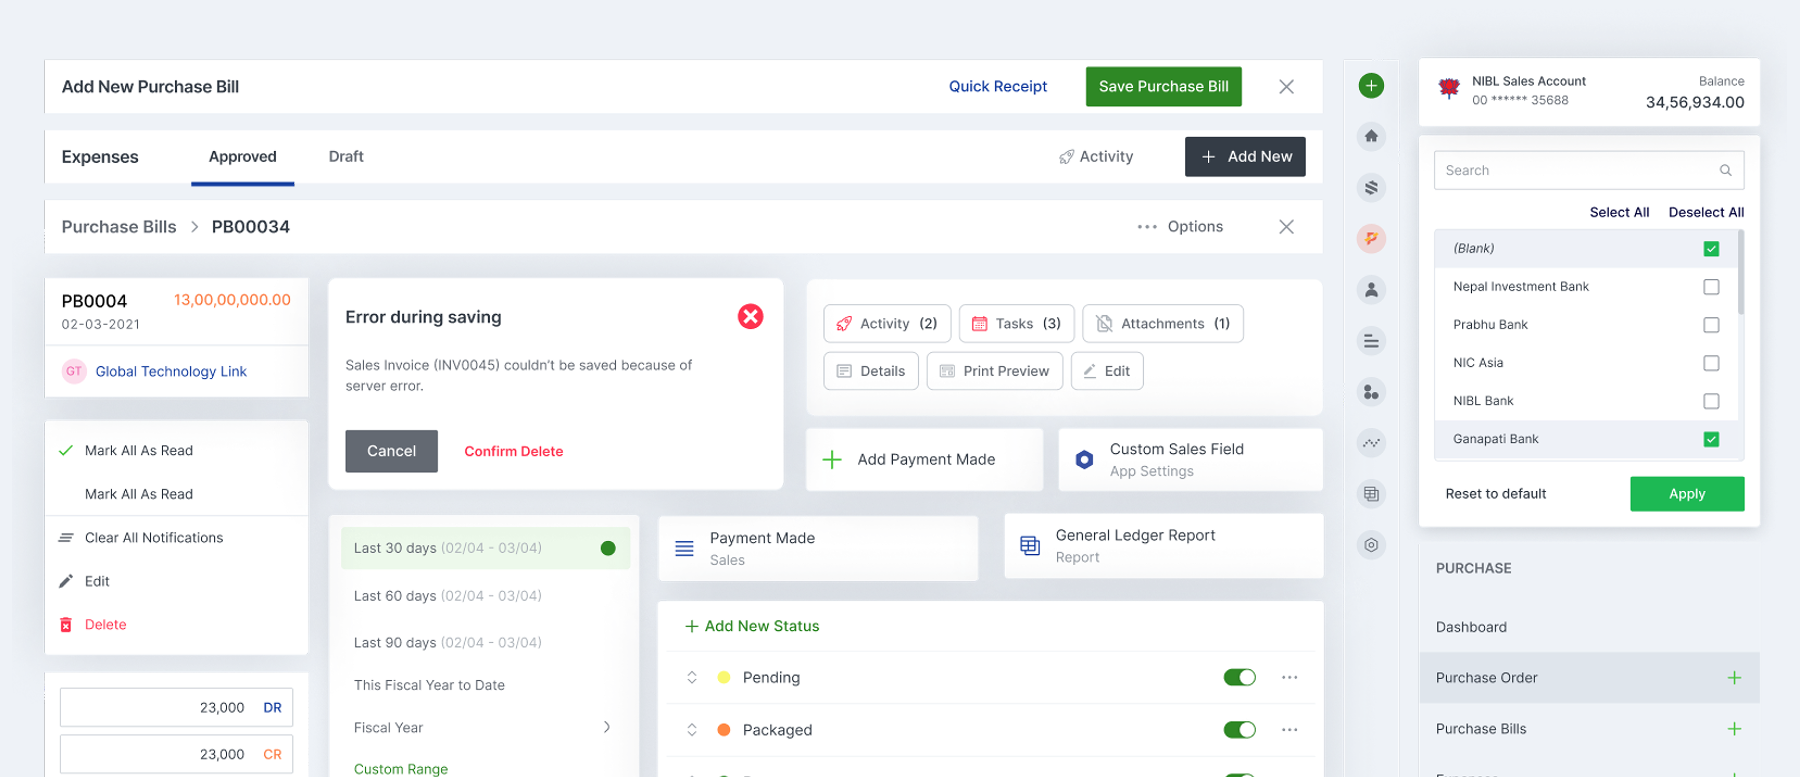Click the search magnifier icon

pyautogui.click(x=1725, y=171)
